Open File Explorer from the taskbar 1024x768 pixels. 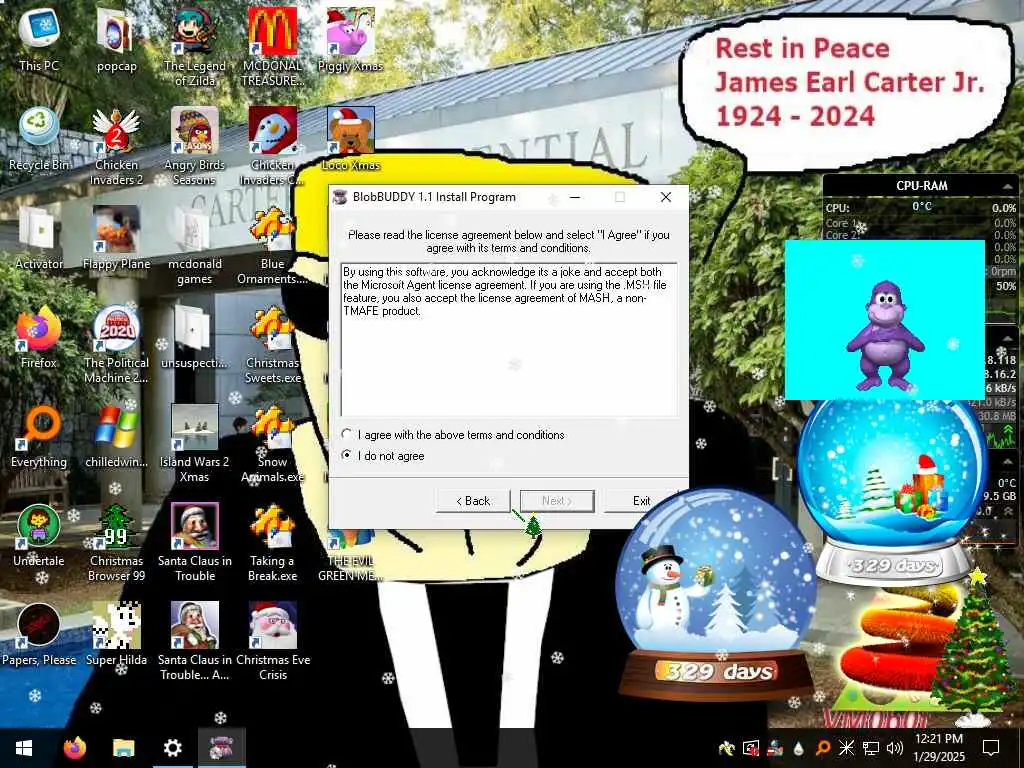pos(123,748)
